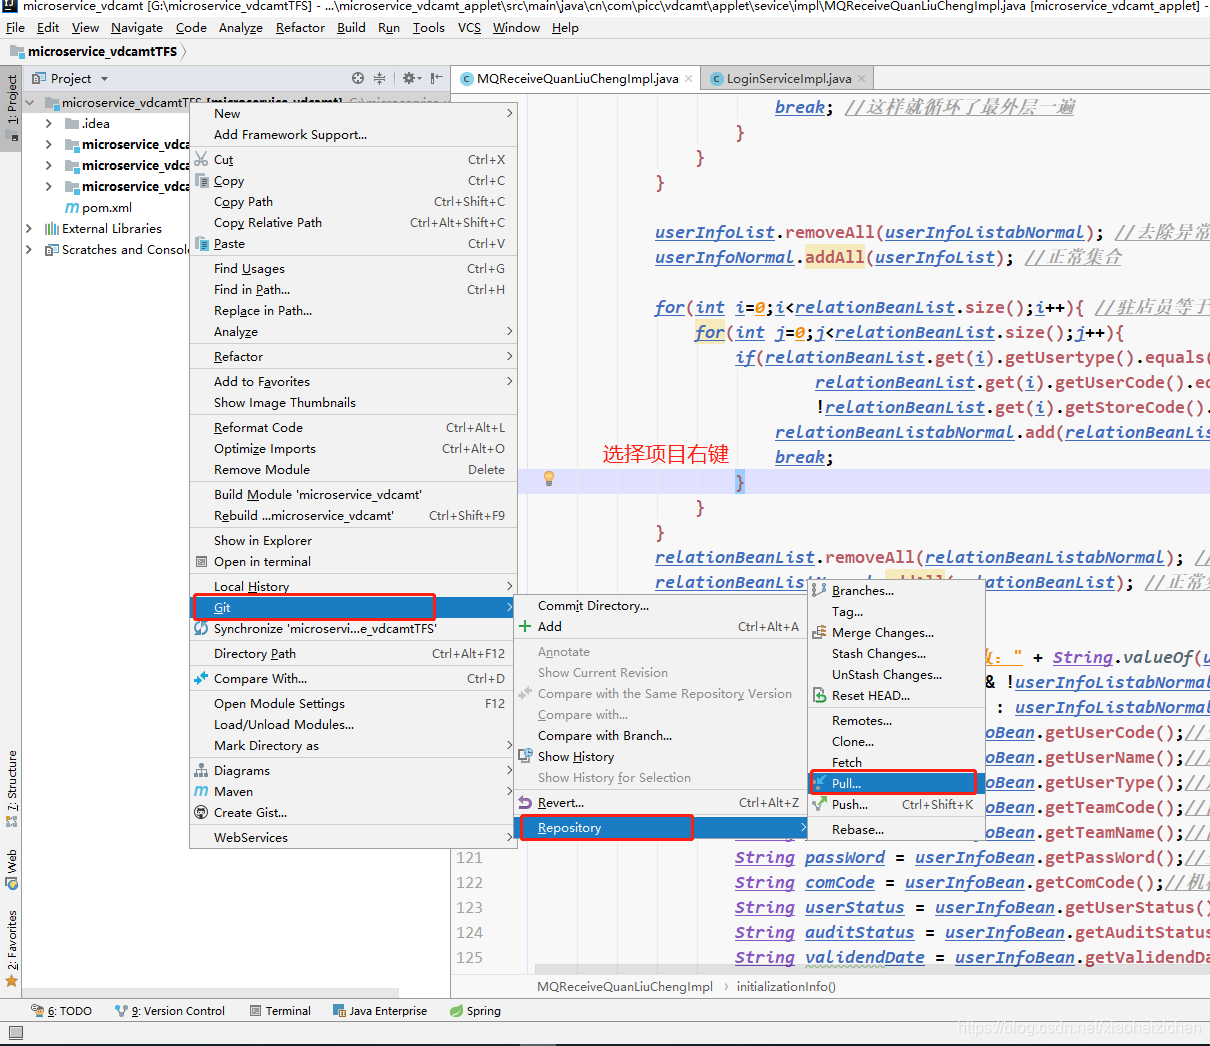Collapse the microservice_vdcamtTFS root node

[x=29, y=103]
